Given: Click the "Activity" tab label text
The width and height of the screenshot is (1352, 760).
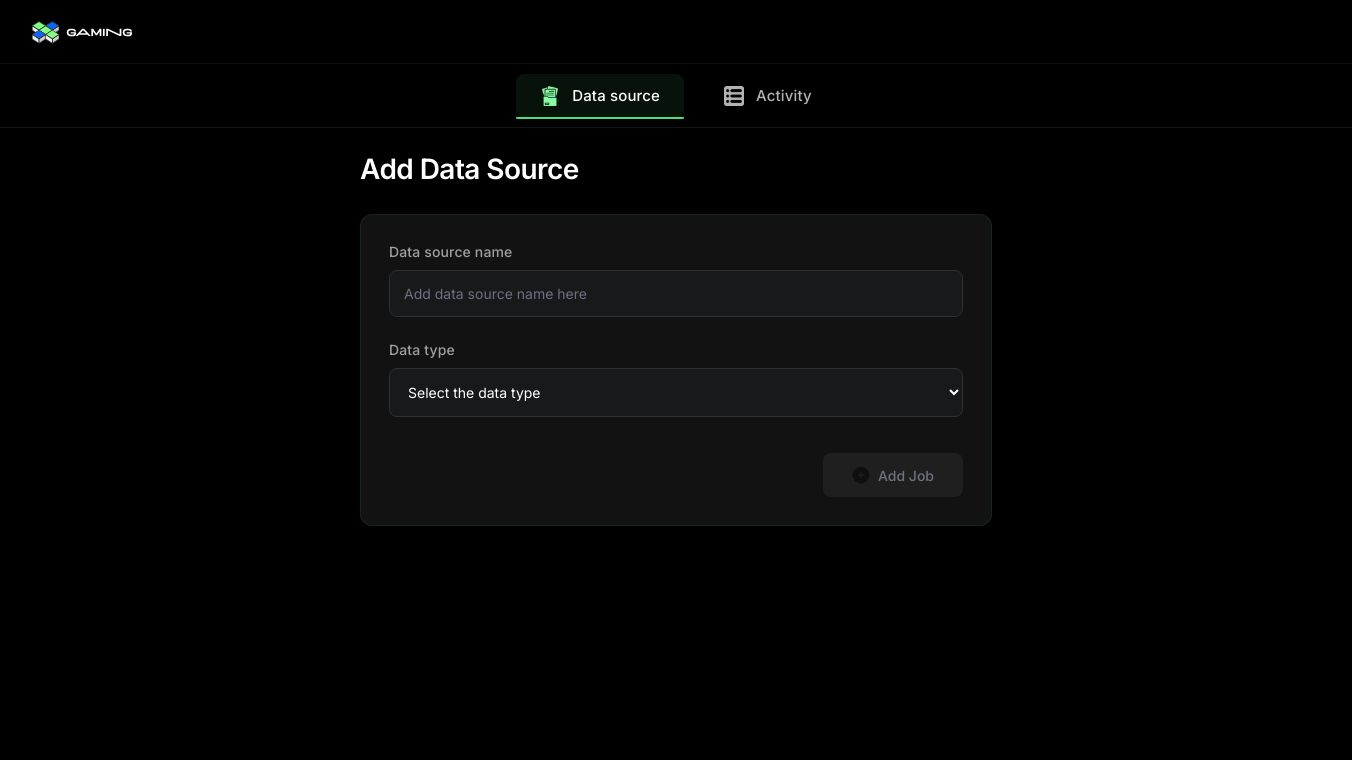Looking at the screenshot, I should [x=783, y=96].
